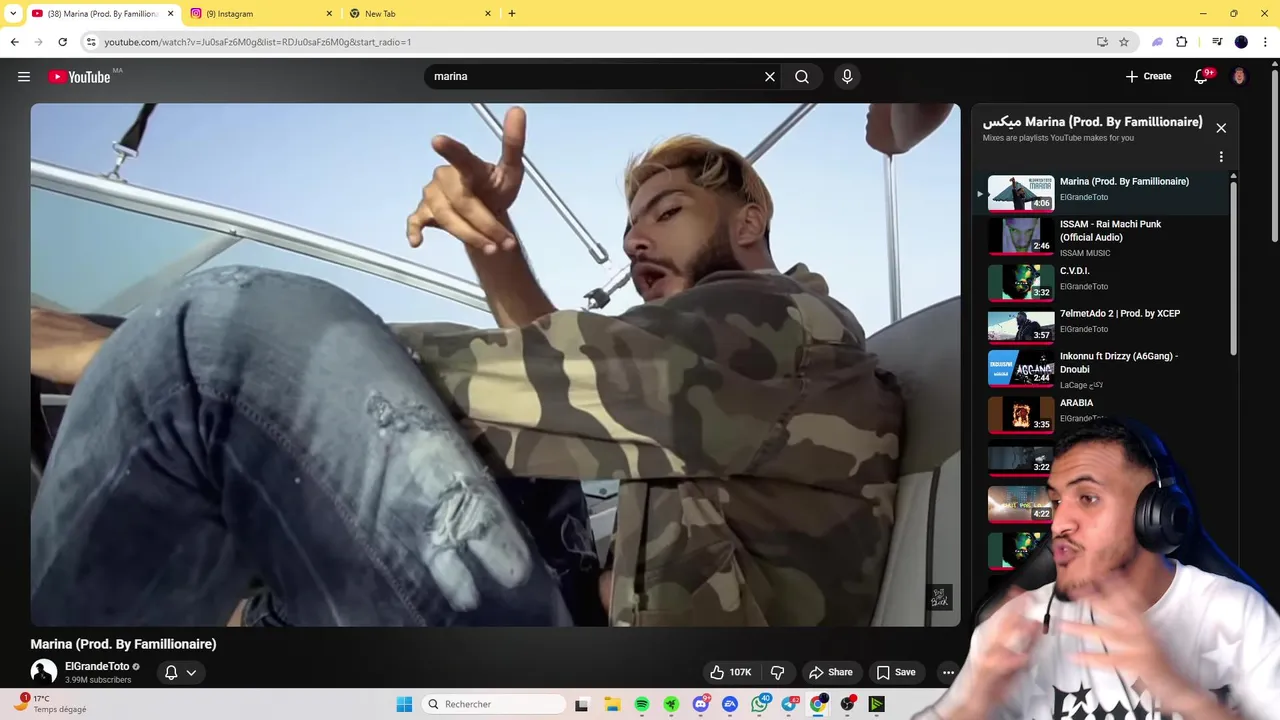Open media controls in Chrome toolbar
Screen dimensions: 1280x720
[x=1217, y=42]
